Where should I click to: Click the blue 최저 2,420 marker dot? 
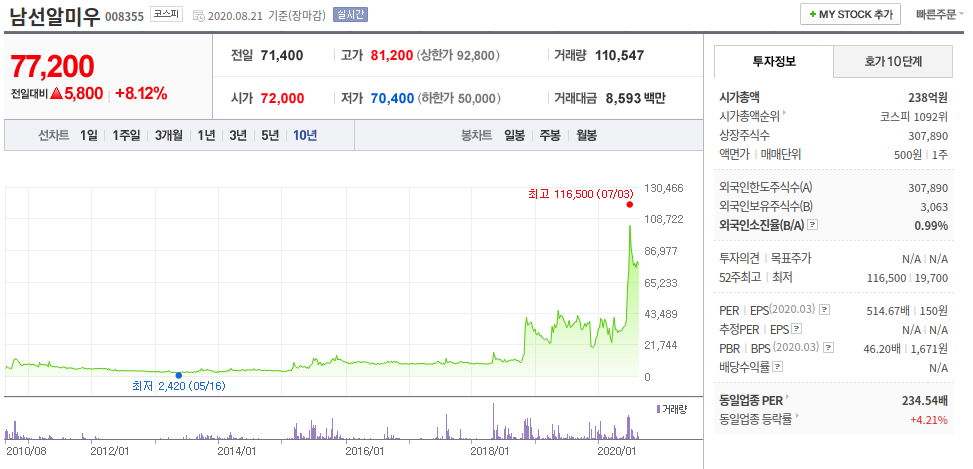[179, 375]
